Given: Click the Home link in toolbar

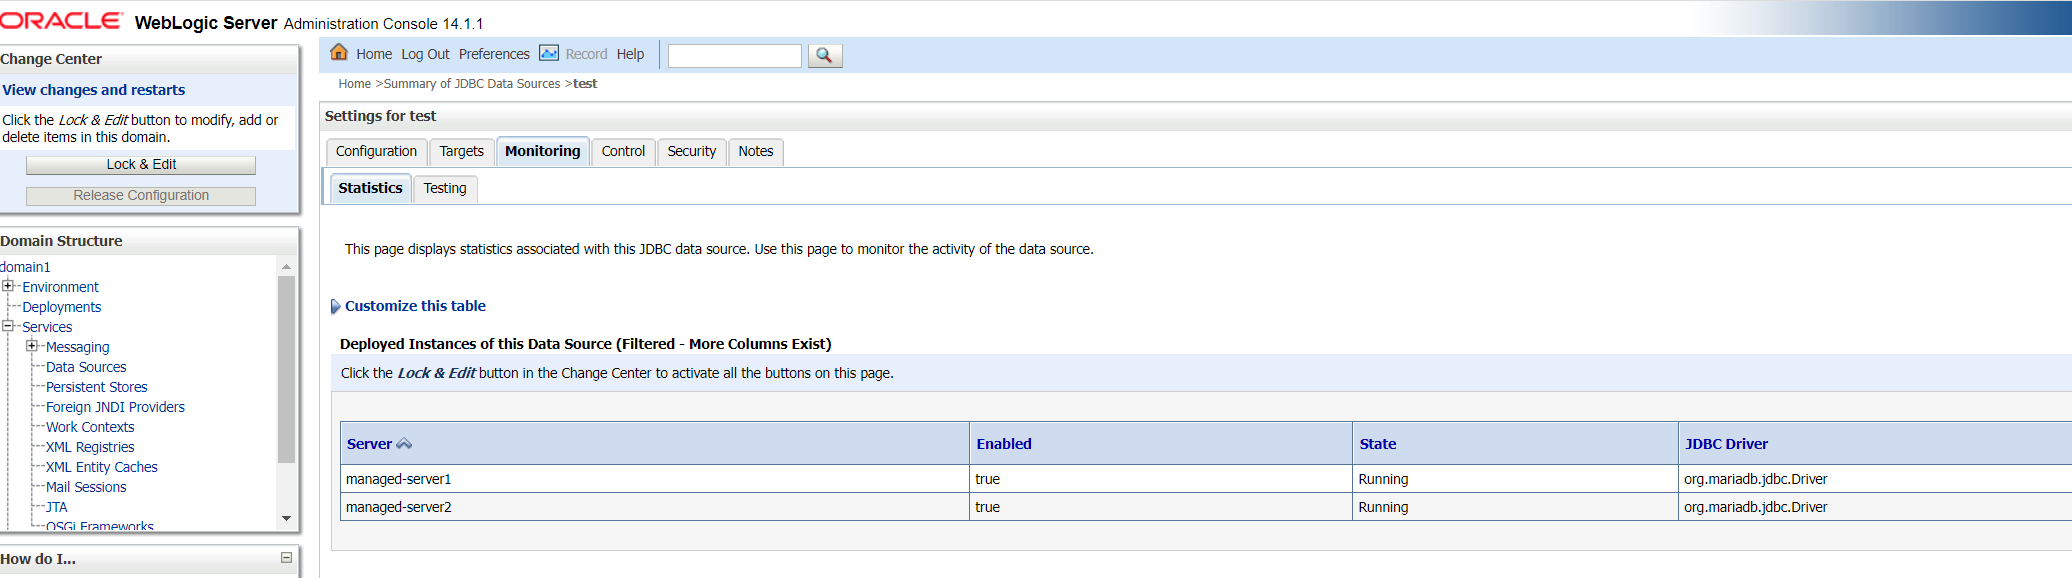Looking at the screenshot, I should [374, 54].
